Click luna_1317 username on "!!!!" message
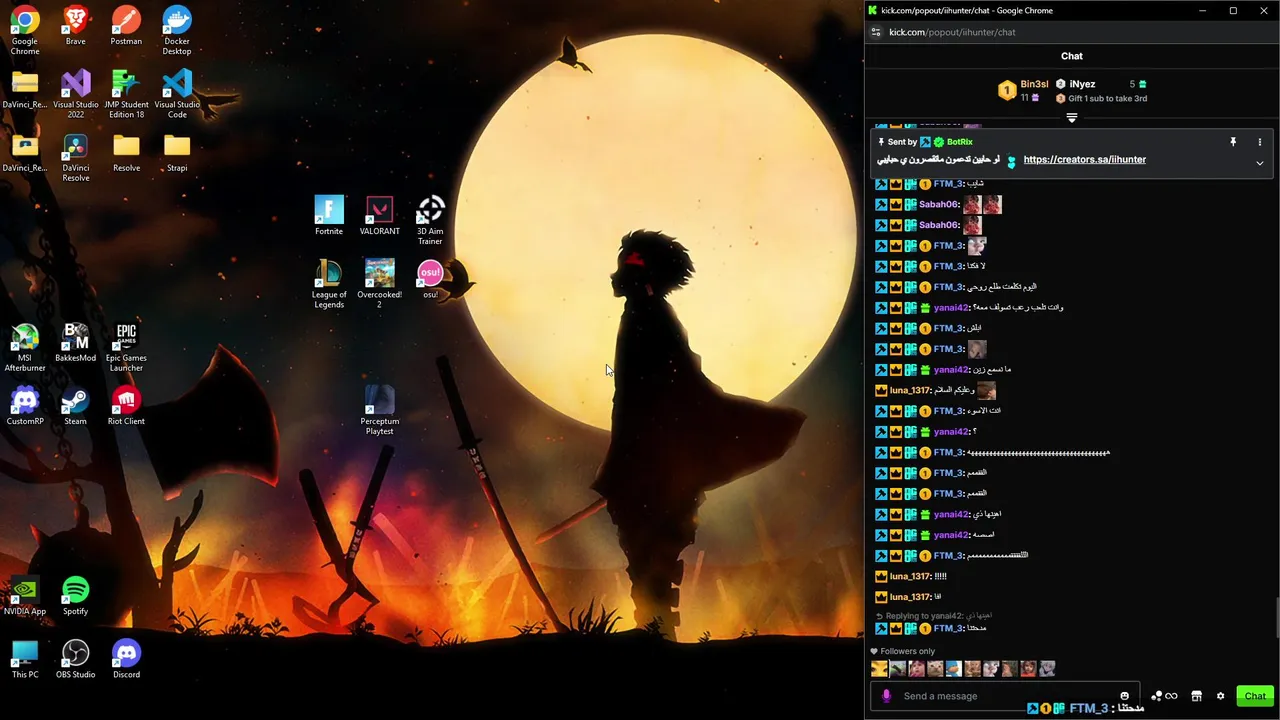1280x720 pixels. [909, 576]
